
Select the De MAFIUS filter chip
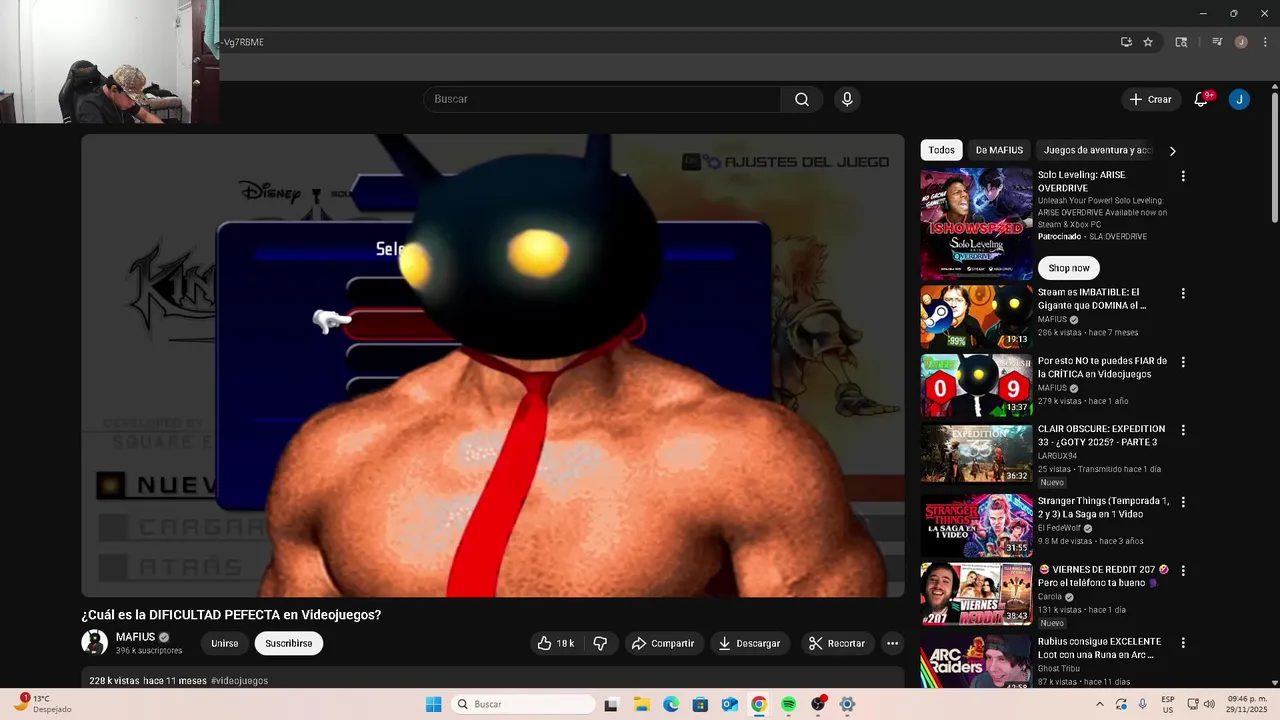coord(999,150)
